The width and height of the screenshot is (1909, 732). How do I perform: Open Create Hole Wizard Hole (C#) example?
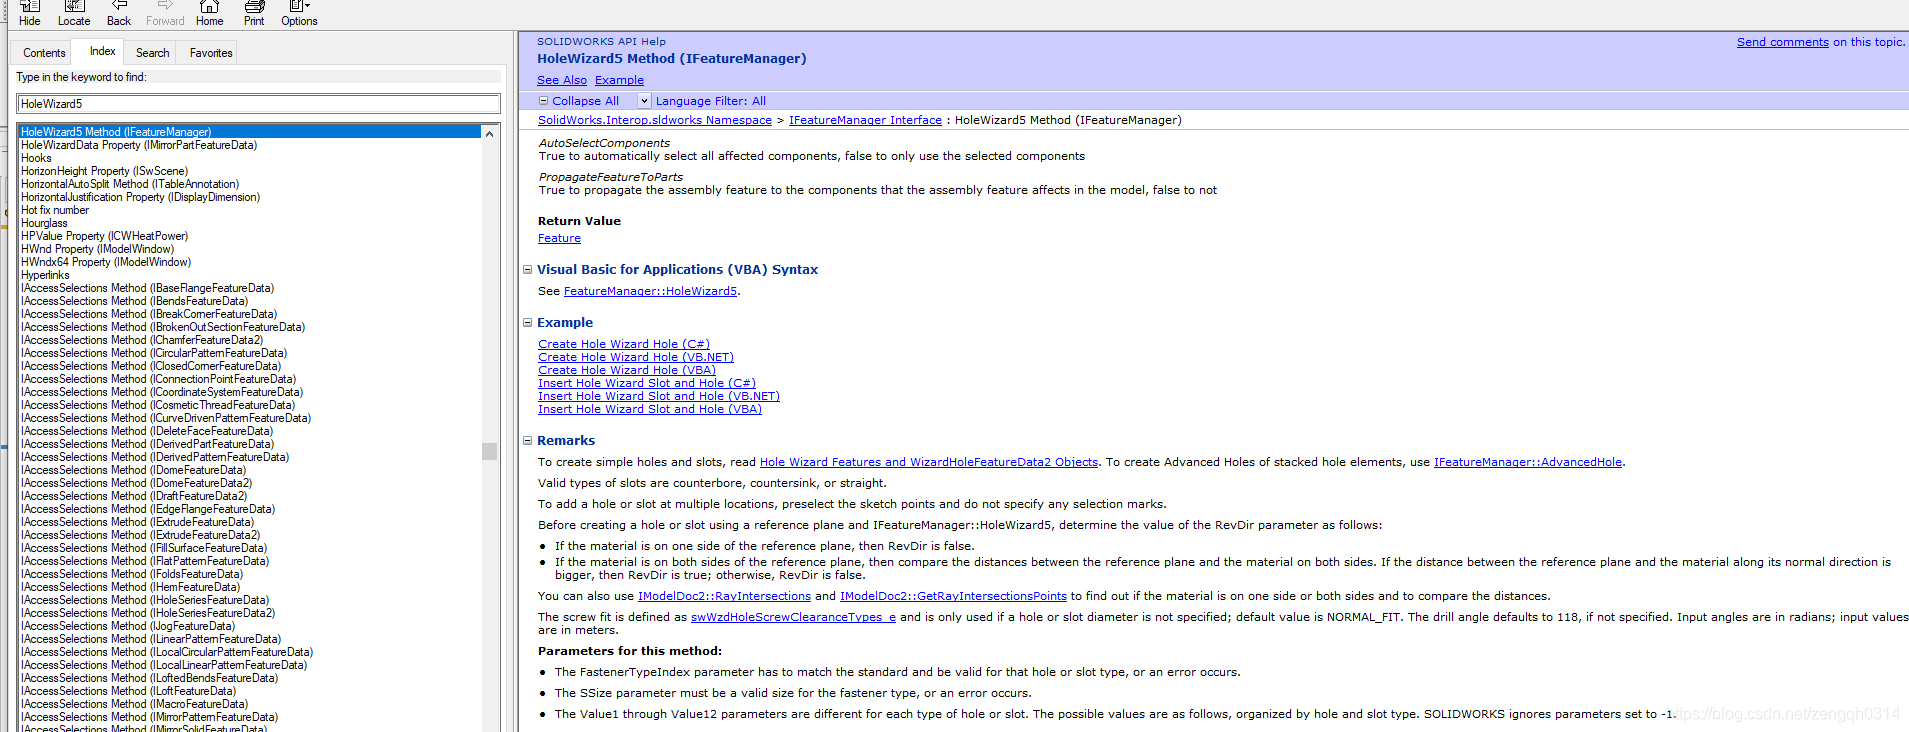tap(624, 344)
